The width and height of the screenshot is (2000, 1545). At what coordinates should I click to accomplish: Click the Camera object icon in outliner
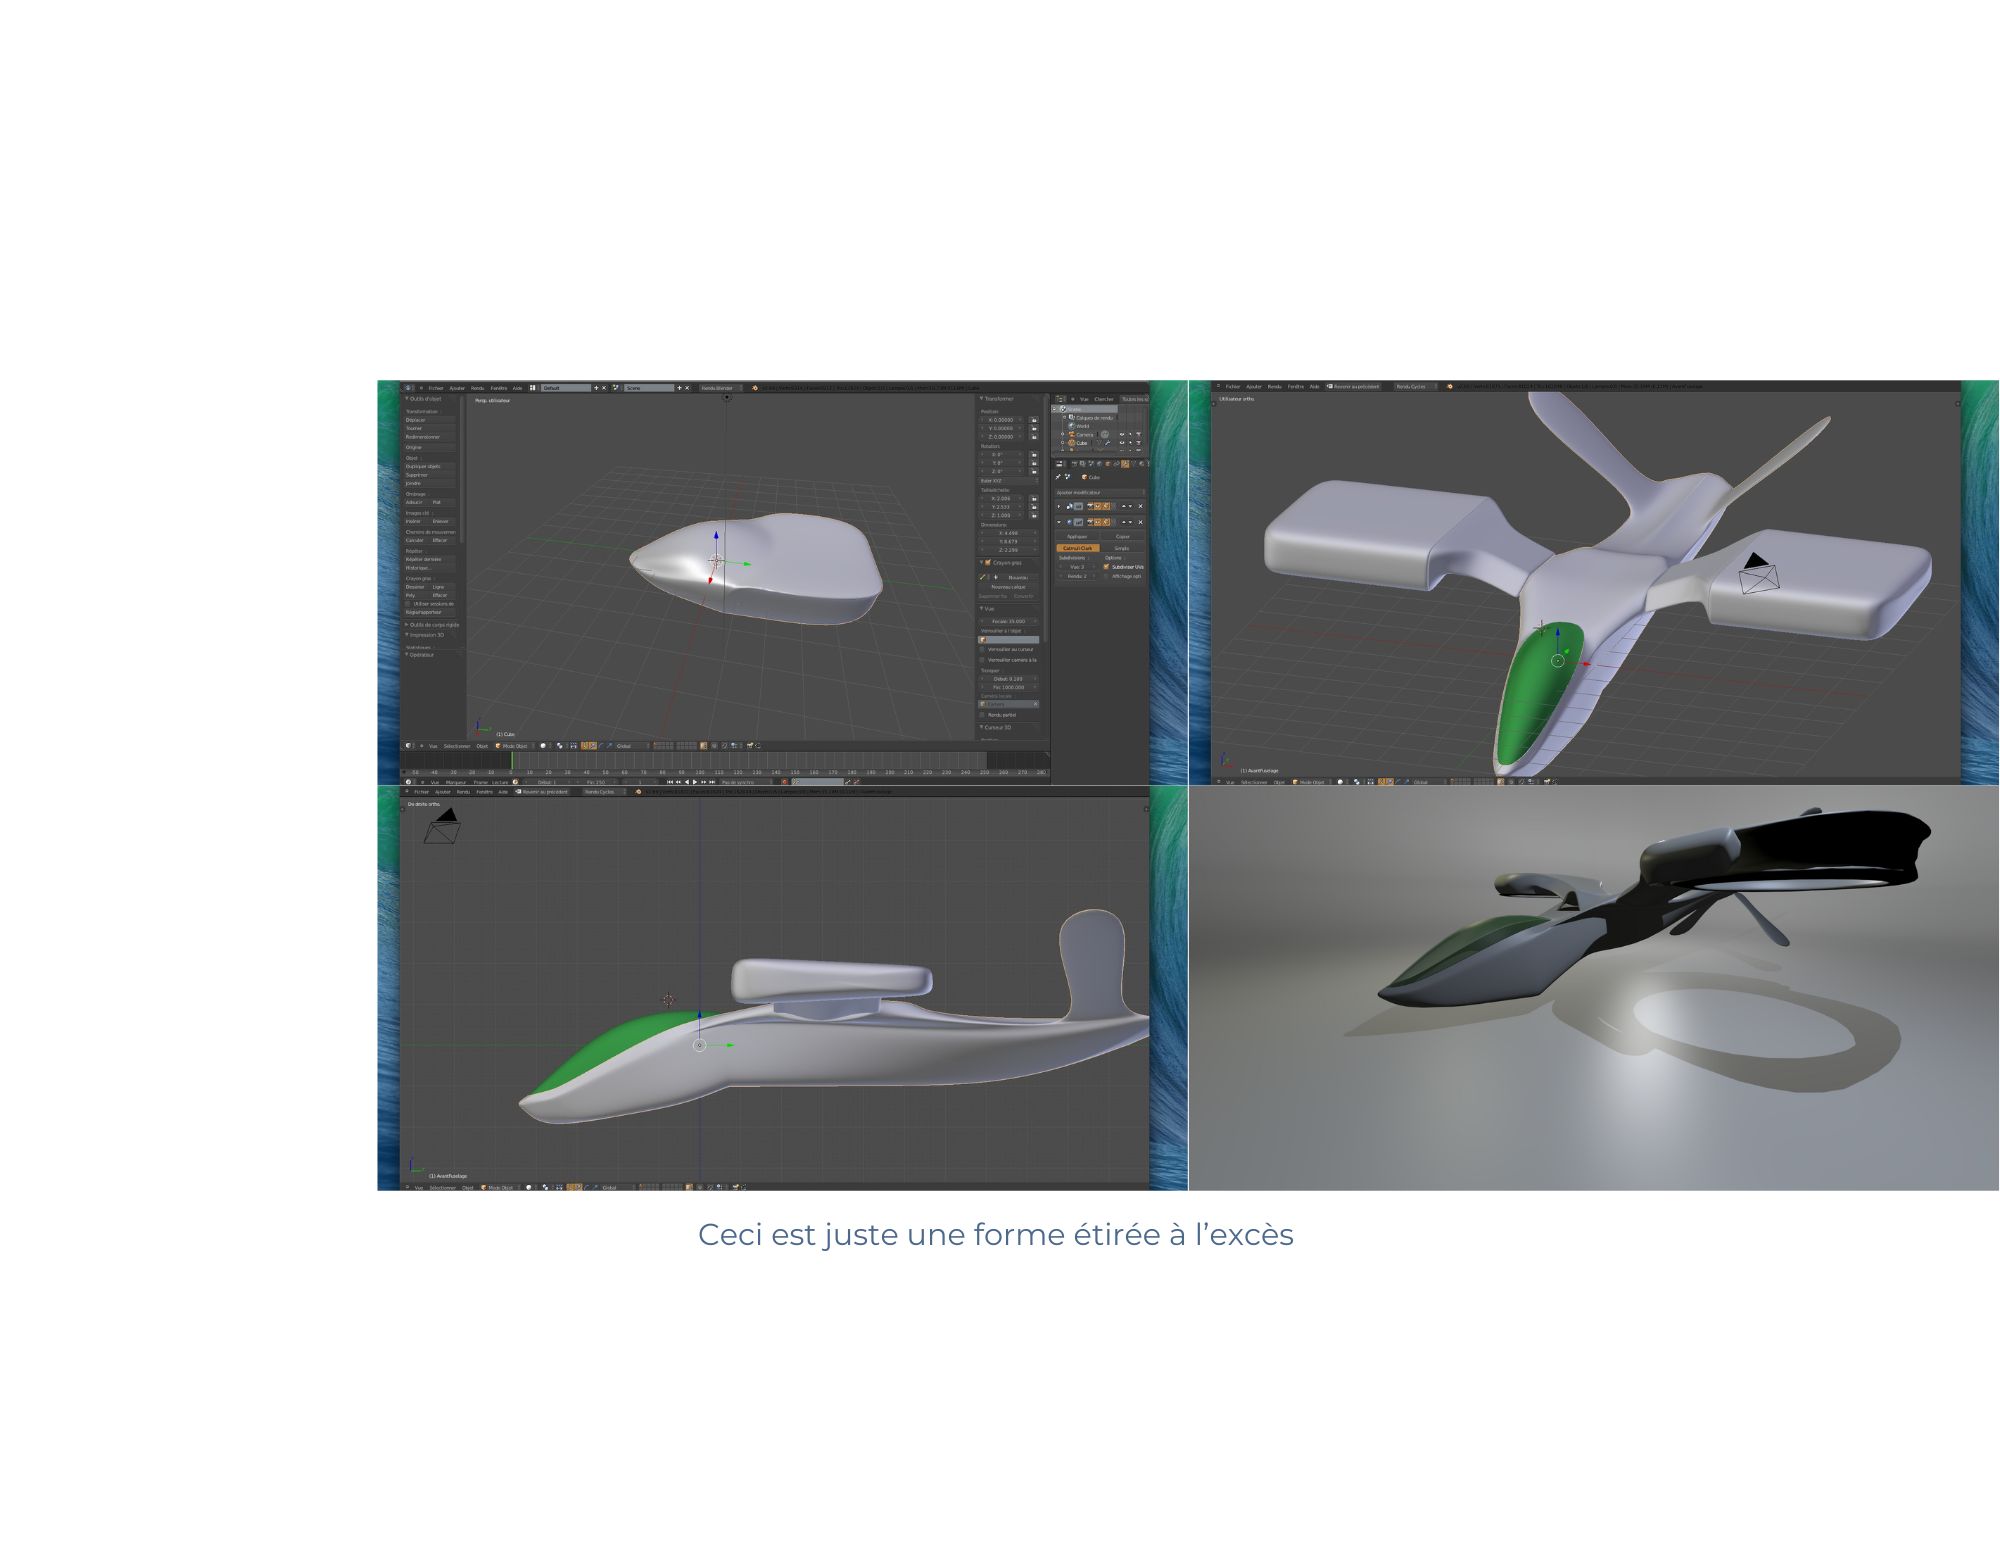point(1072,435)
